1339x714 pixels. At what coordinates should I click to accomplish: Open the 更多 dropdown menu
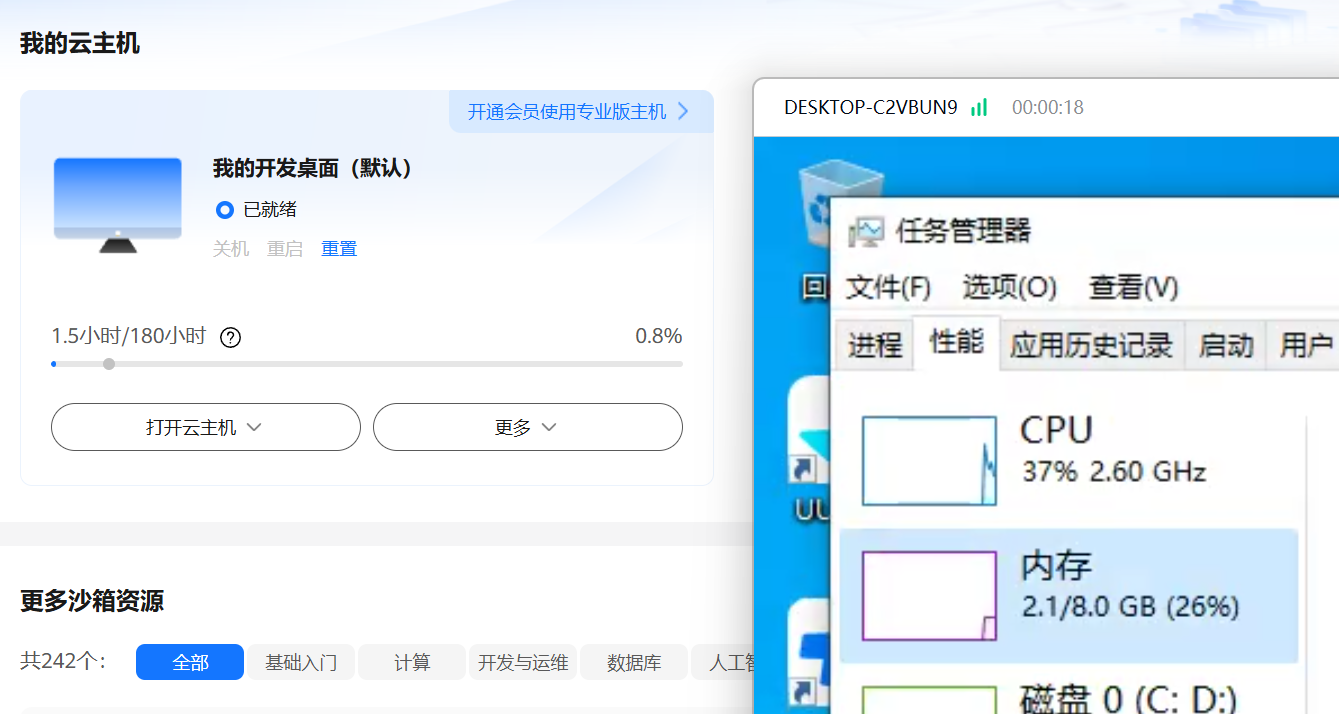pyautogui.click(x=527, y=427)
